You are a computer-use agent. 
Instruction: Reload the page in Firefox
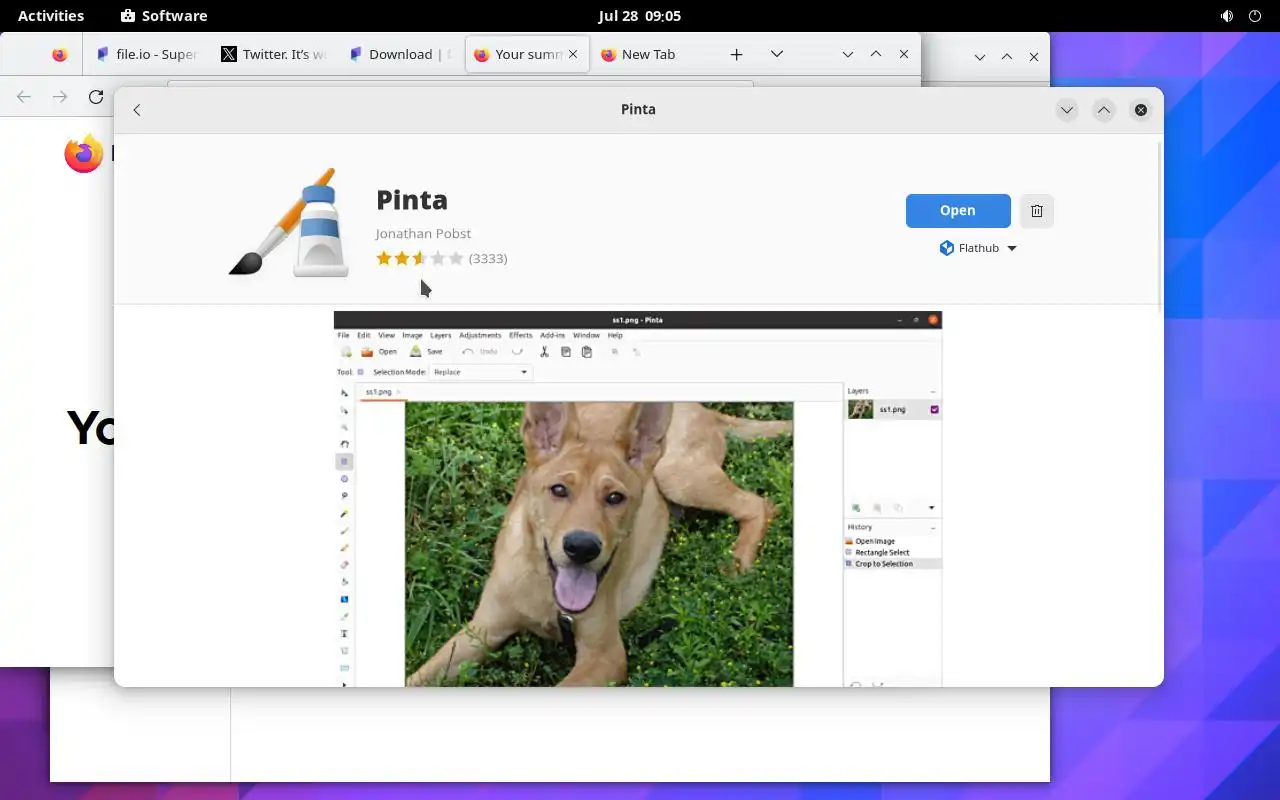[96, 97]
